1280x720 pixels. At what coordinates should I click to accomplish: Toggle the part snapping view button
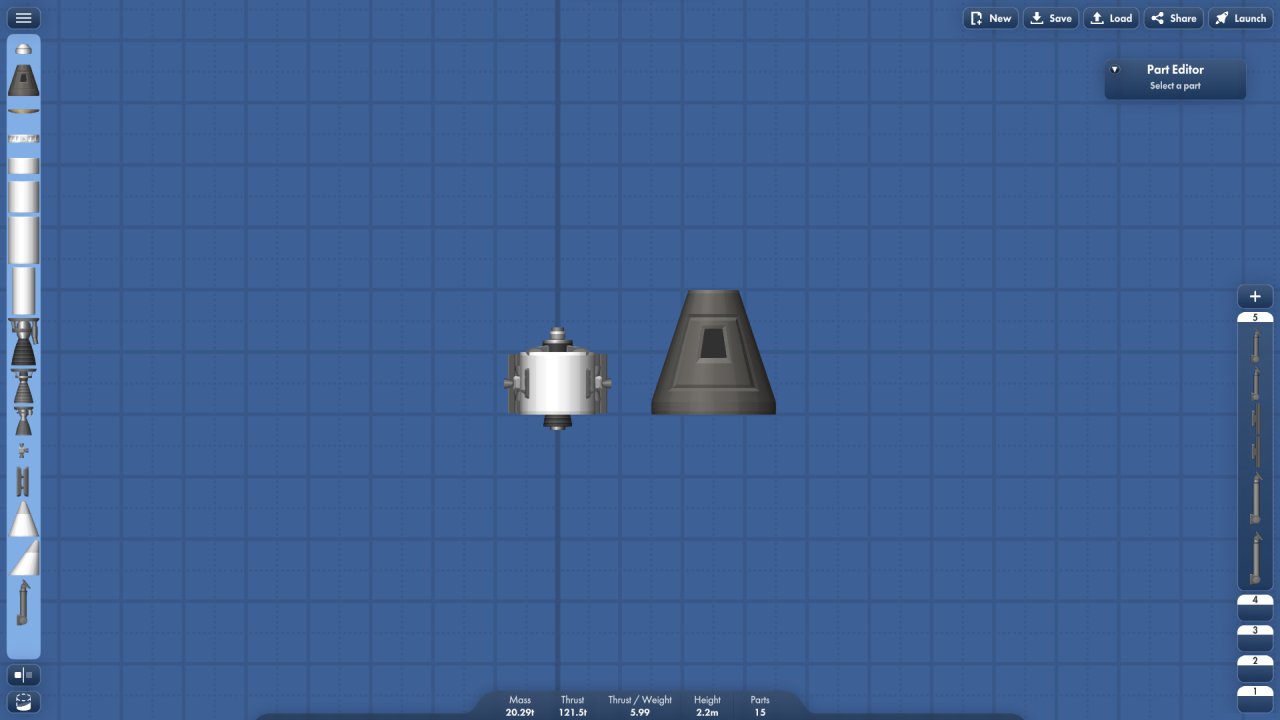coord(24,702)
